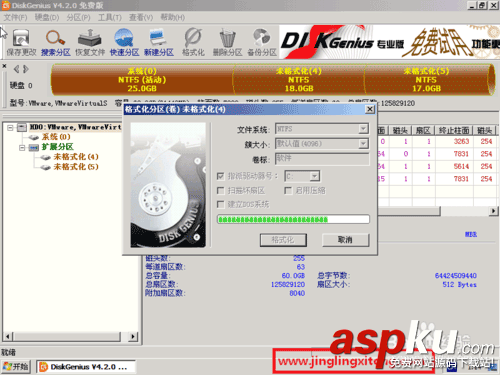Open the 工具(T) menu
This screenshot has height=375, width=500.
point(110,17)
